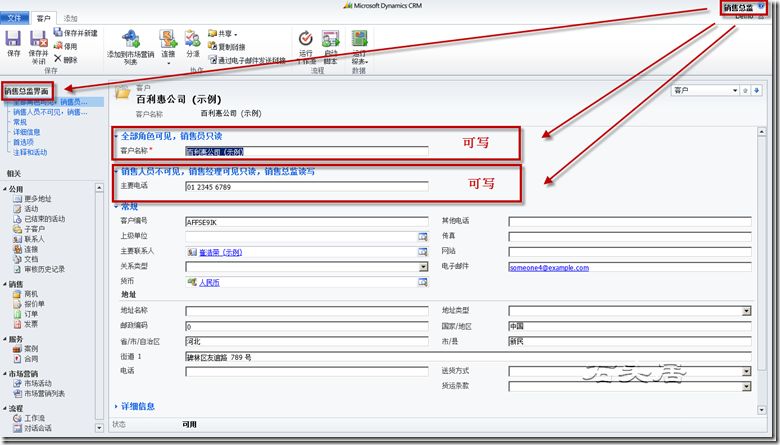
Task: Click the 保存 save icon
Action: 13,38
